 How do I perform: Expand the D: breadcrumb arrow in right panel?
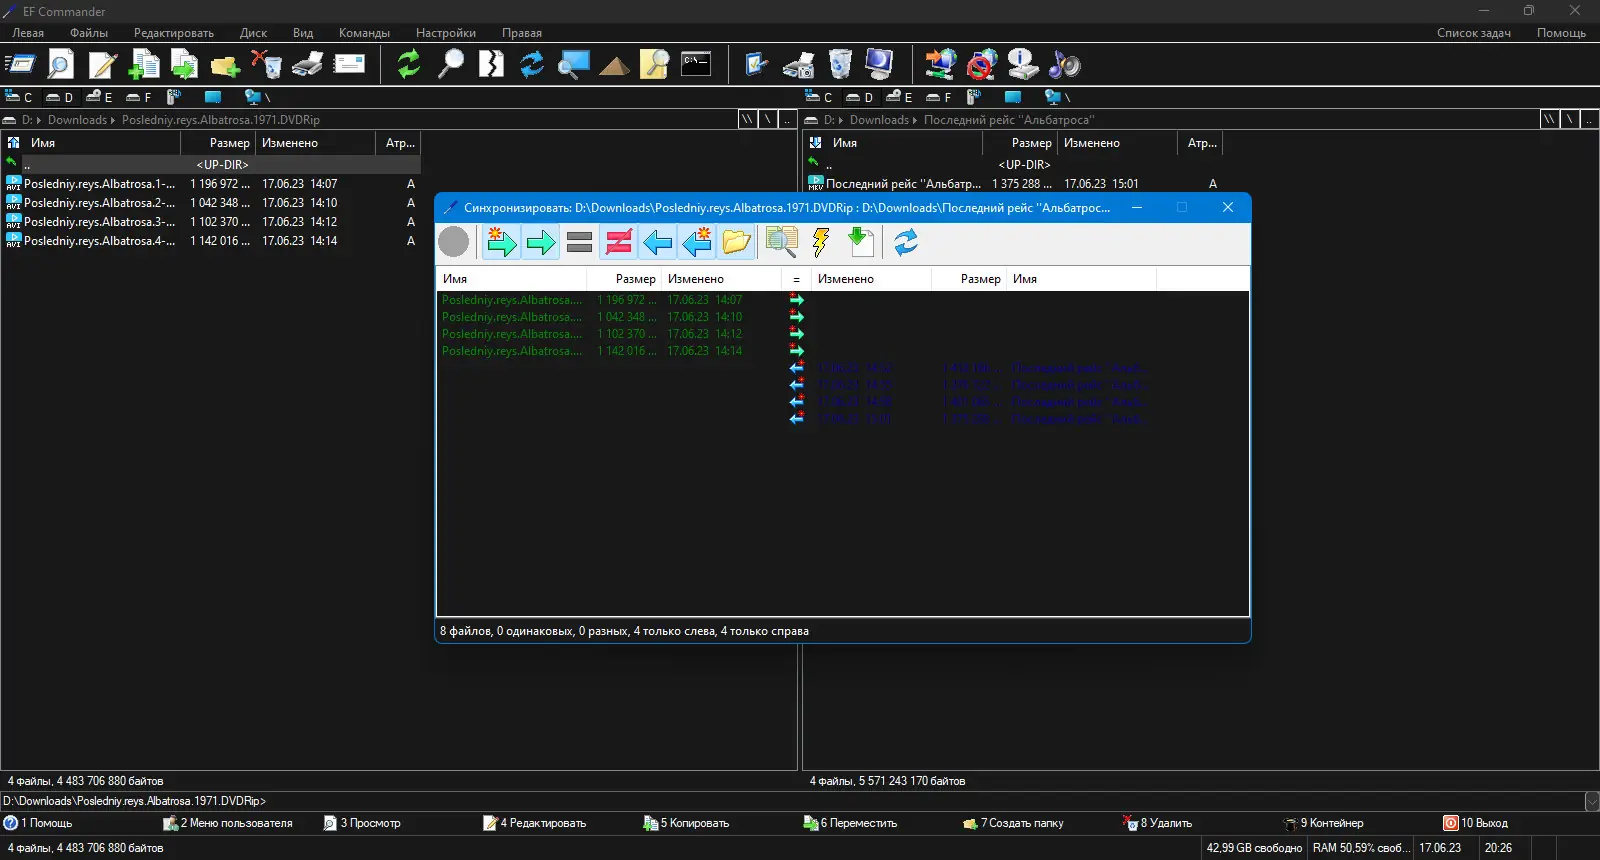click(x=841, y=120)
